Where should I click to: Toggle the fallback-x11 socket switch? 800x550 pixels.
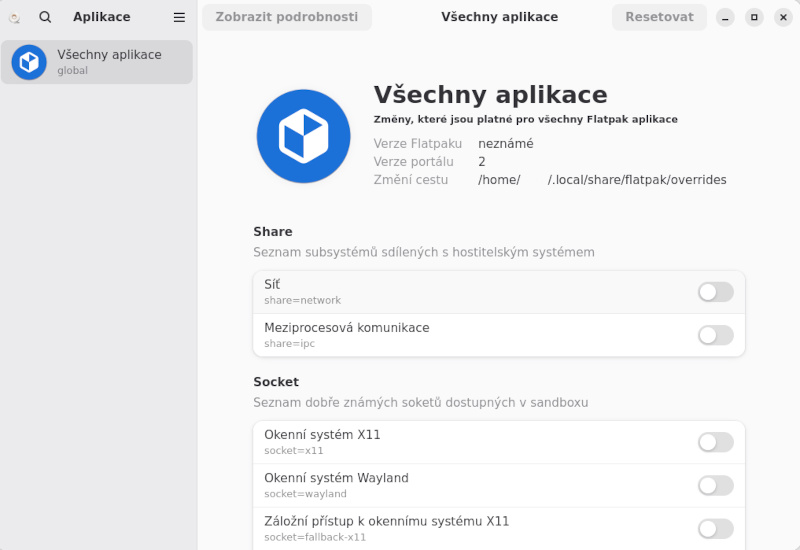pos(715,528)
